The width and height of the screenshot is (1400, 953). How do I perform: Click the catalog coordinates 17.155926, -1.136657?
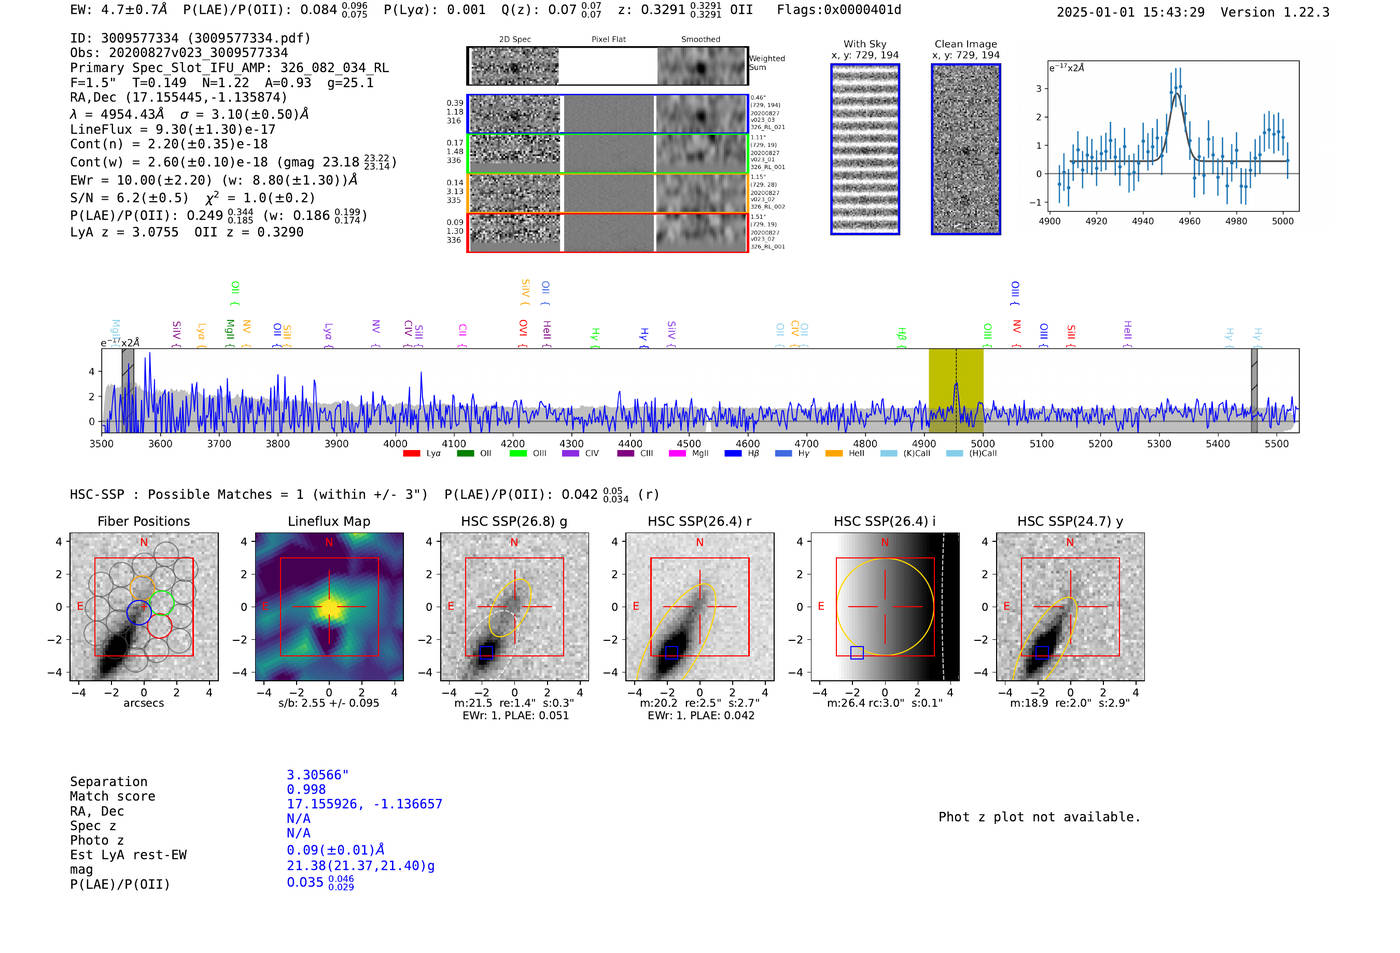coord(364,804)
